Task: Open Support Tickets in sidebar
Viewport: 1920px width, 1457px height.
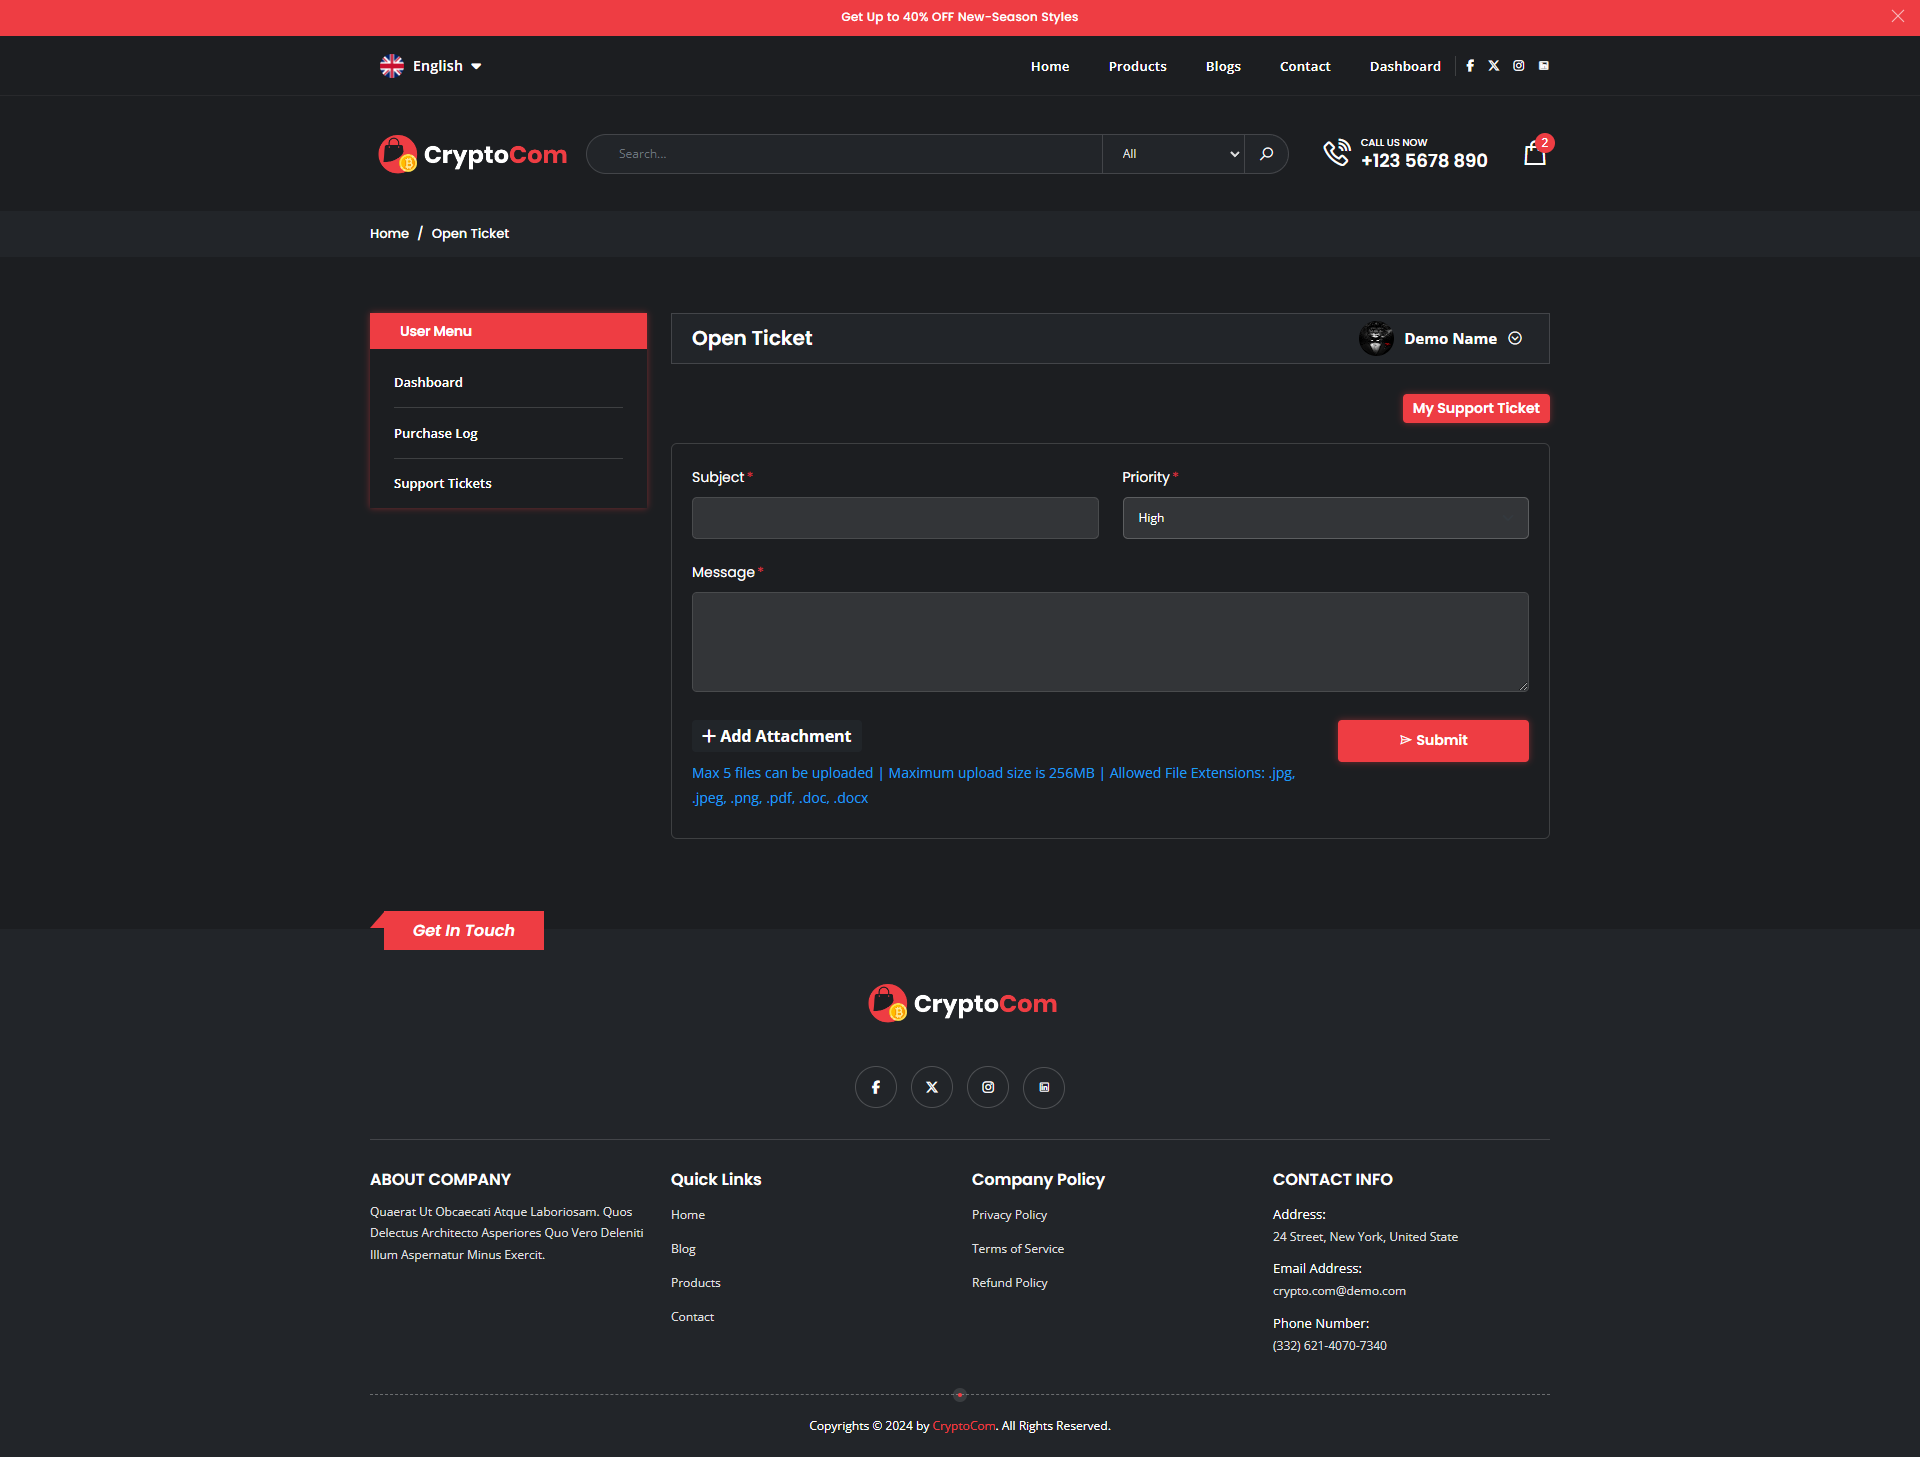Action: coord(442,483)
